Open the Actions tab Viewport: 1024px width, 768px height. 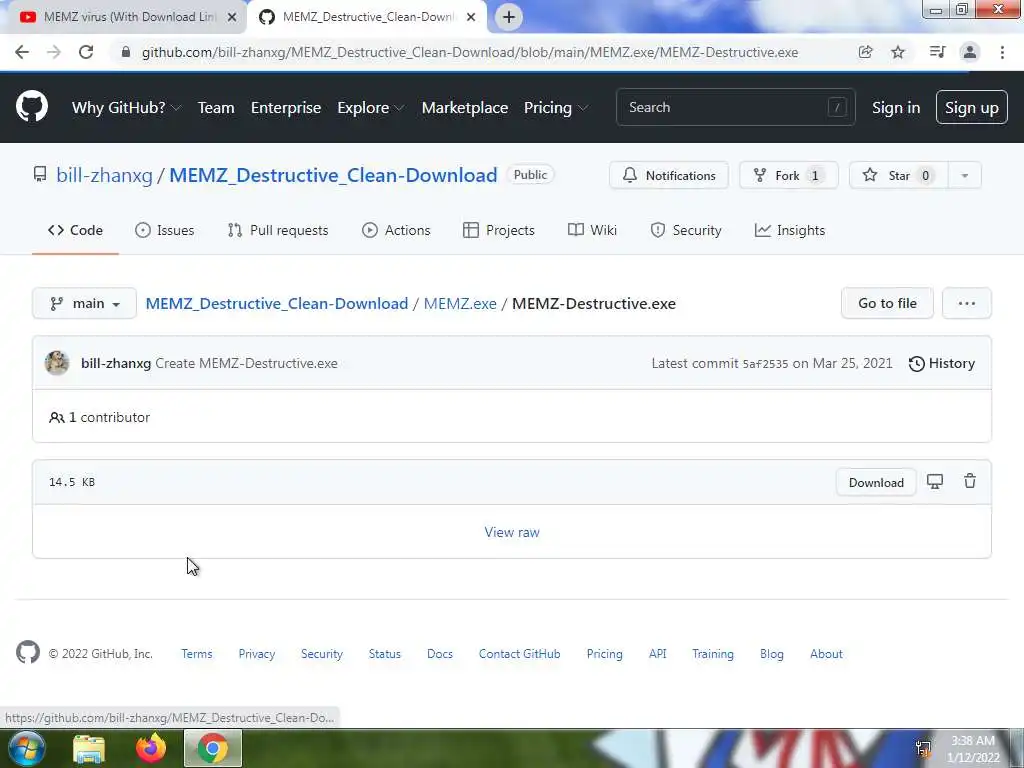(396, 230)
